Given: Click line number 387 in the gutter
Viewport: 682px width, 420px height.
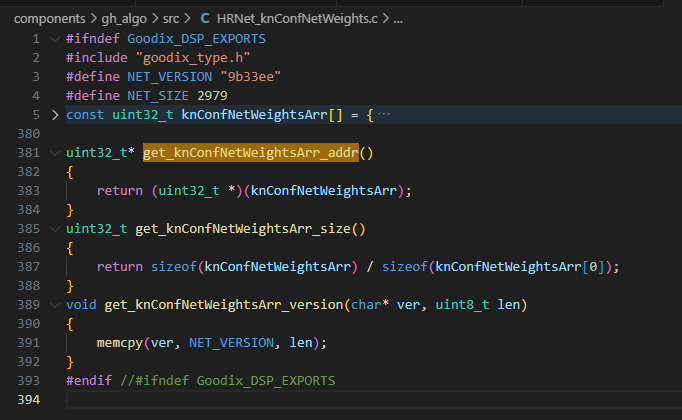Looking at the screenshot, I should pos(29,267).
